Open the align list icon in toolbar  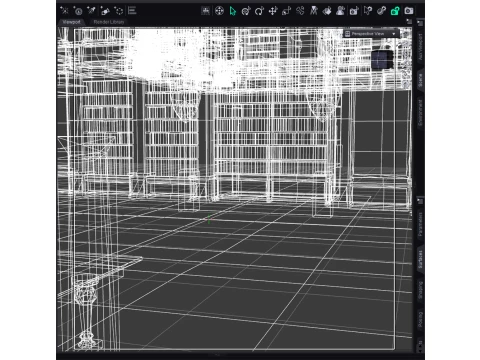132,11
